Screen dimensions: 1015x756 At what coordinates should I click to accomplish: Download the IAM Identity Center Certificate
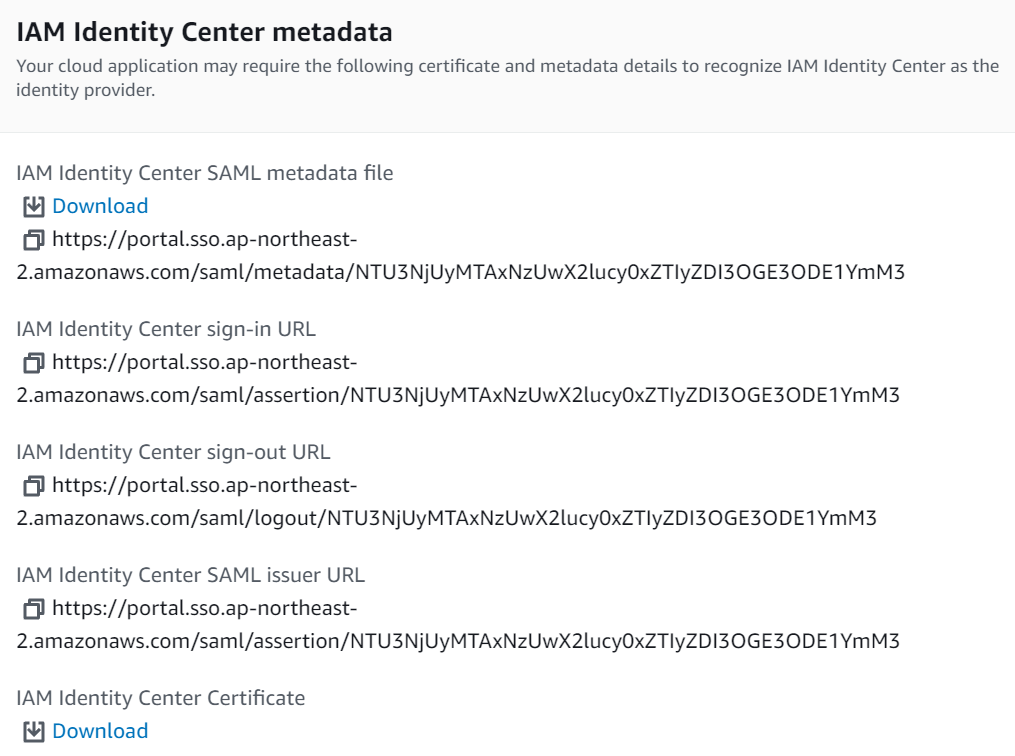point(100,731)
